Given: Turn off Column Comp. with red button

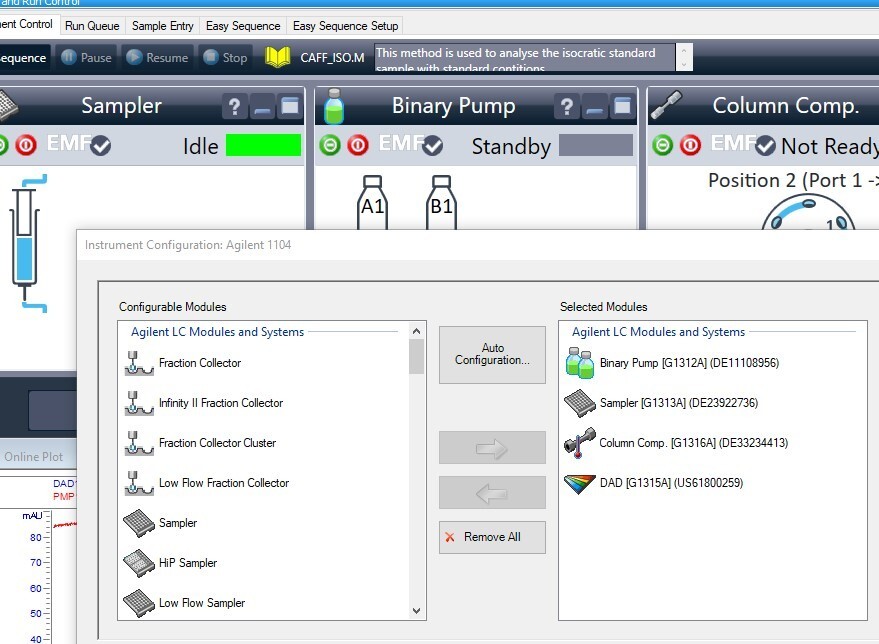Looking at the screenshot, I should [691, 146].
